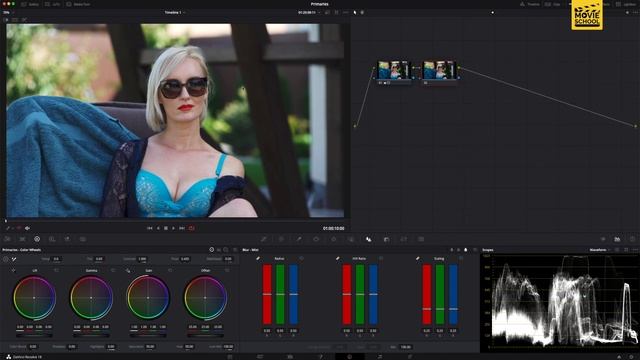The width and height of the screenshot is (640, 360).
Task: Show the Clips panel in top bar
Action: coord(553,4)
